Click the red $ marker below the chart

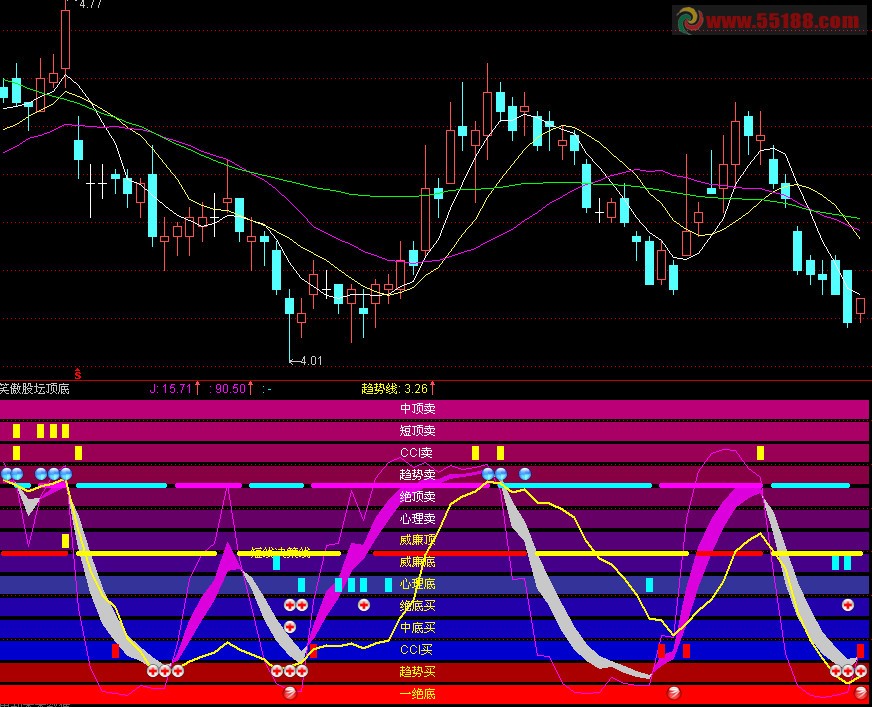(78, 373)
